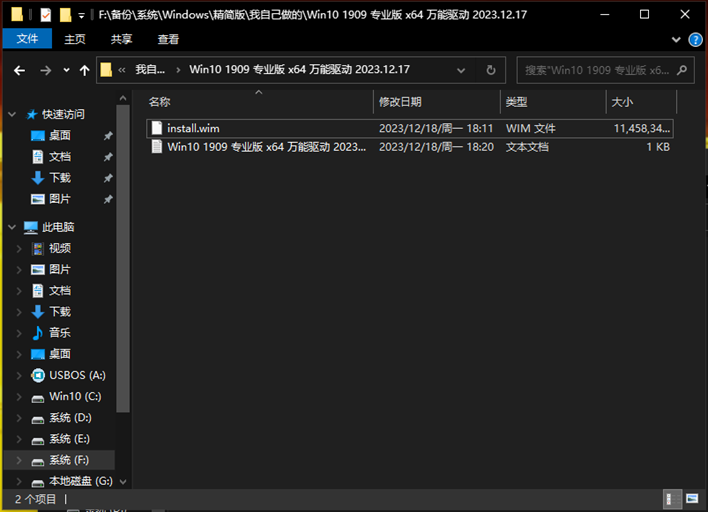The image size is (708, 512).
Task: Expand the Win10 (C:) drive node
Action: [18, 397]
